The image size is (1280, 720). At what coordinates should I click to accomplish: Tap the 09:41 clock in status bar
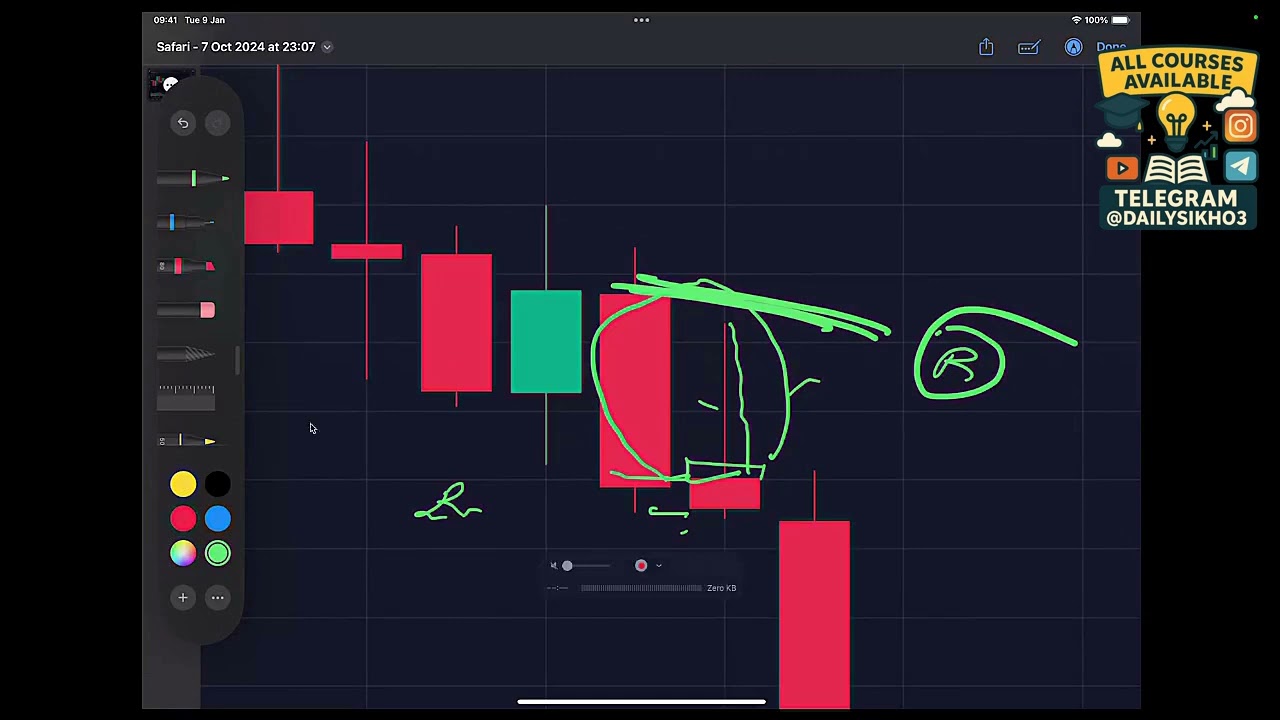(166, 20)
